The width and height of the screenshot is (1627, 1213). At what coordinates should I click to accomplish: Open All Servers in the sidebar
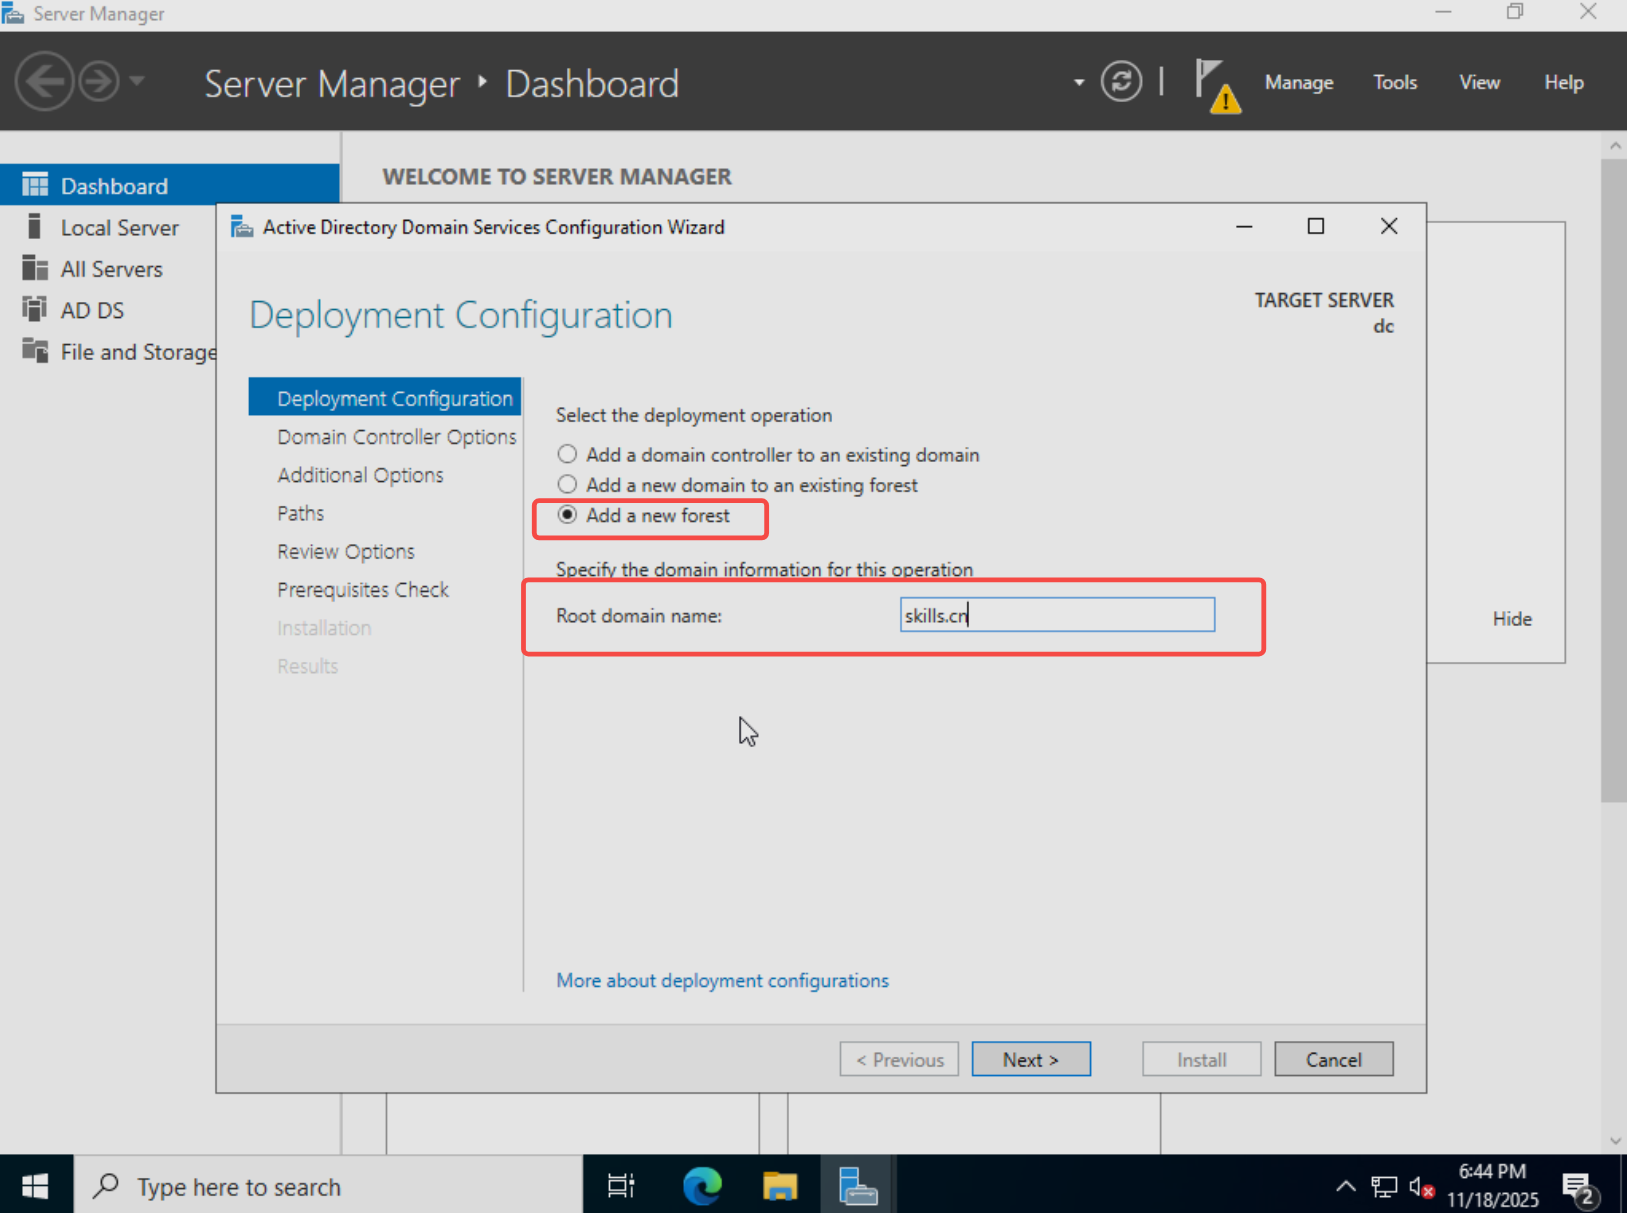111,269
